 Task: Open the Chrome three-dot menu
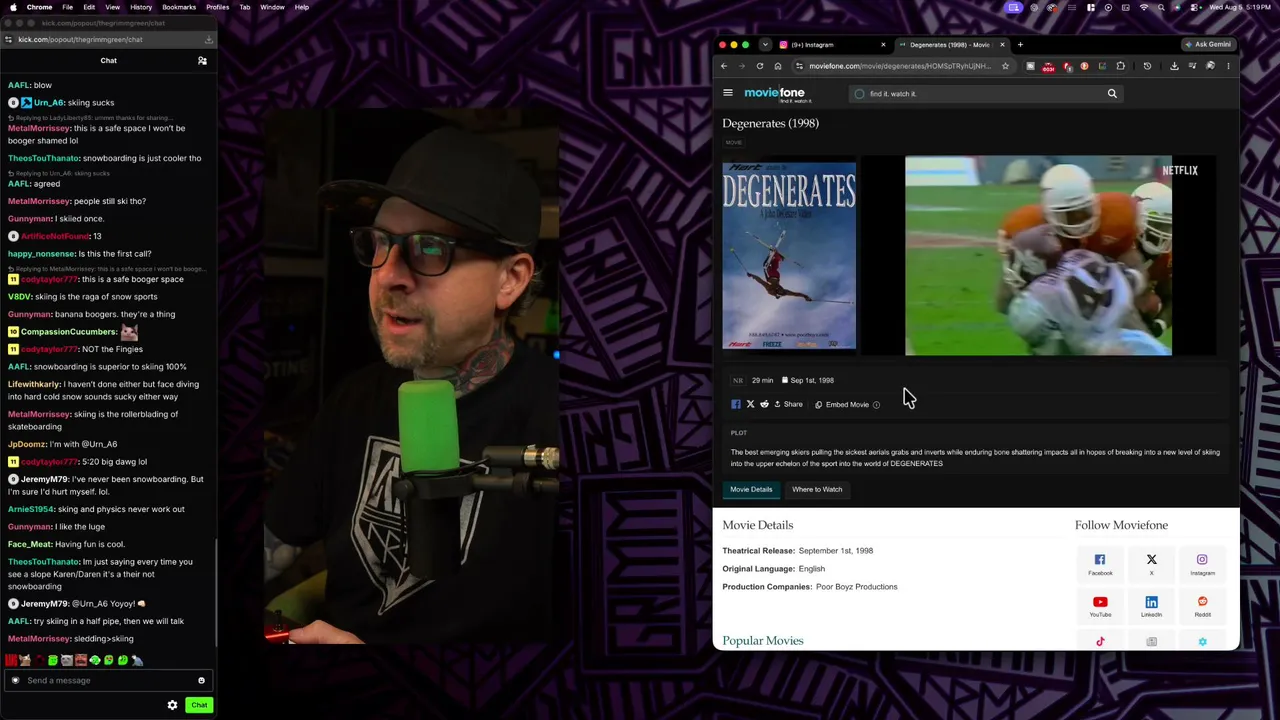[1228, 66]
